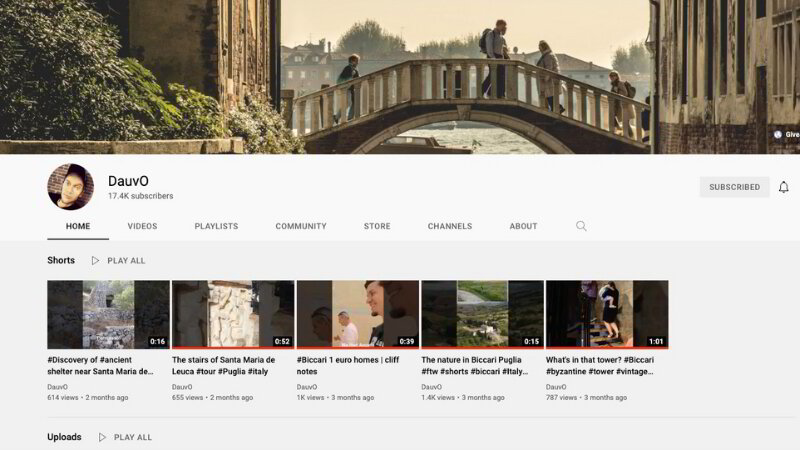Select the Home tab
This screenshot has height=450, width=800.
point(78,226)
